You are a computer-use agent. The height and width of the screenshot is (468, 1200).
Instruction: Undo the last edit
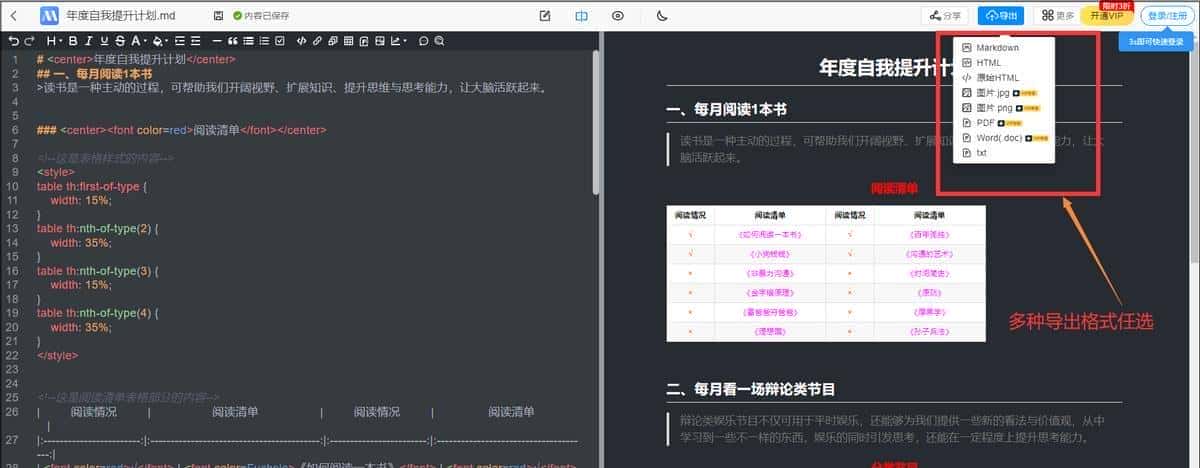13,41
